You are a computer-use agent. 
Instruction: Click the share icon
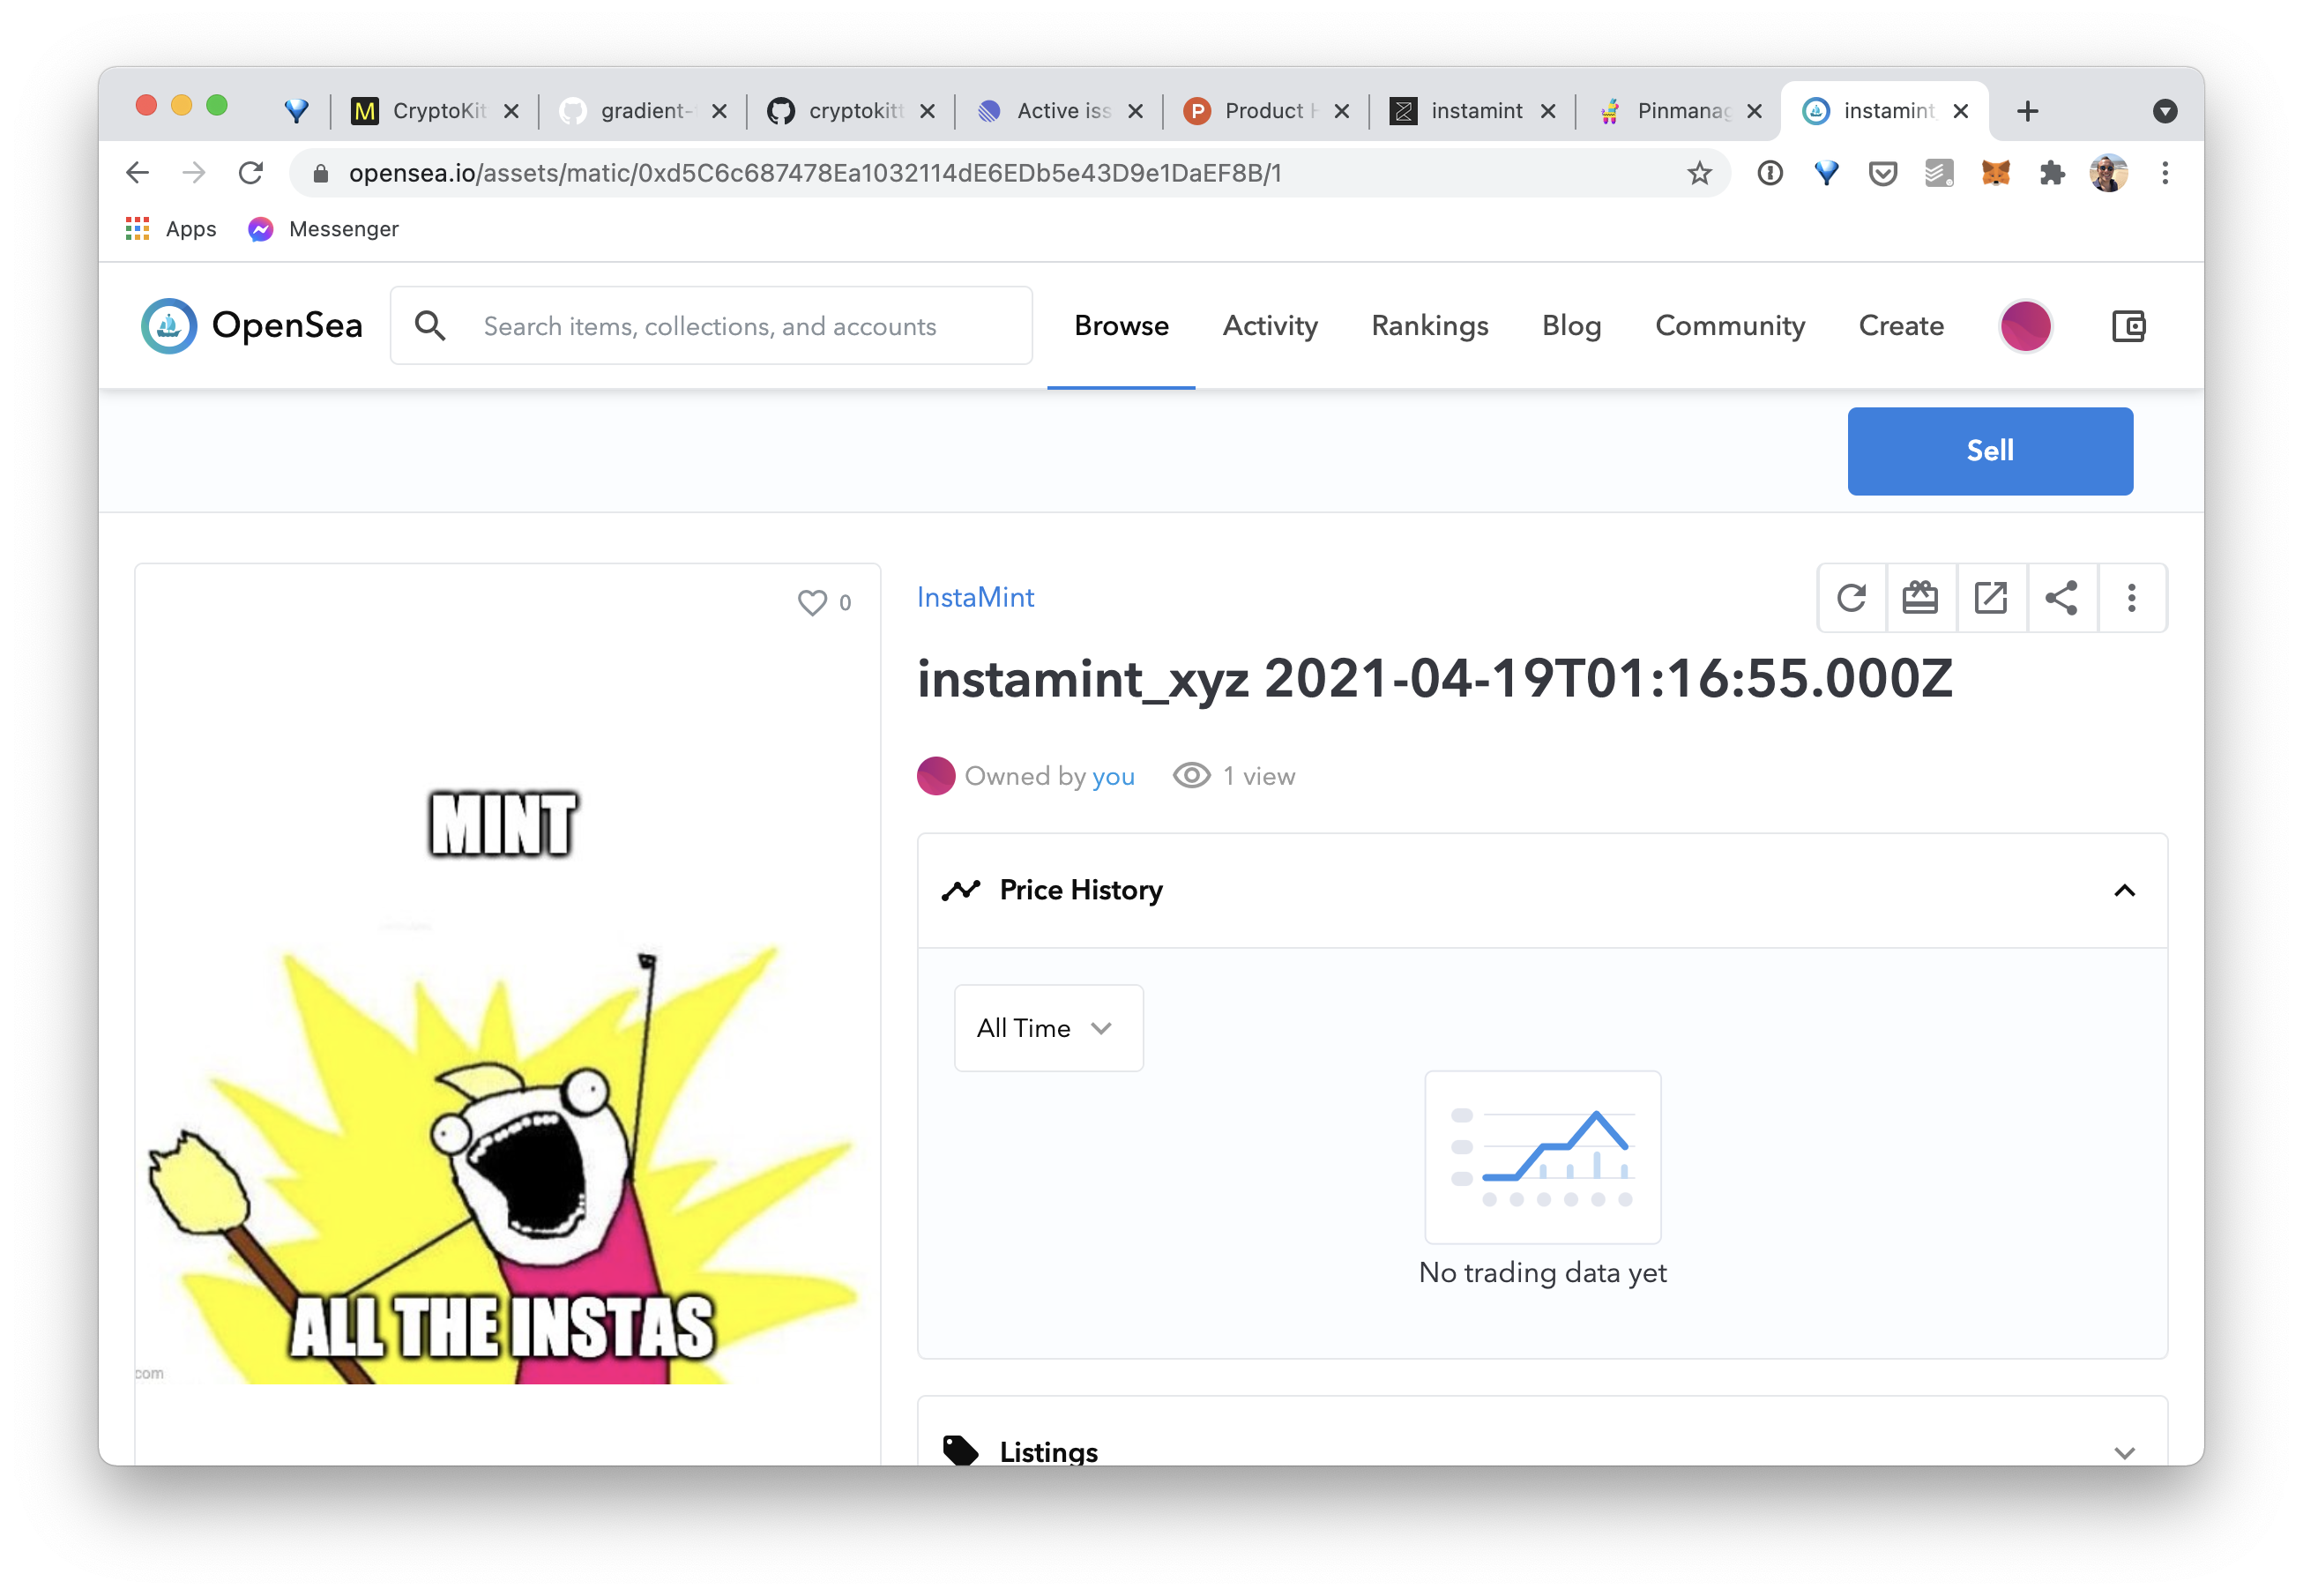[2061, 598]
